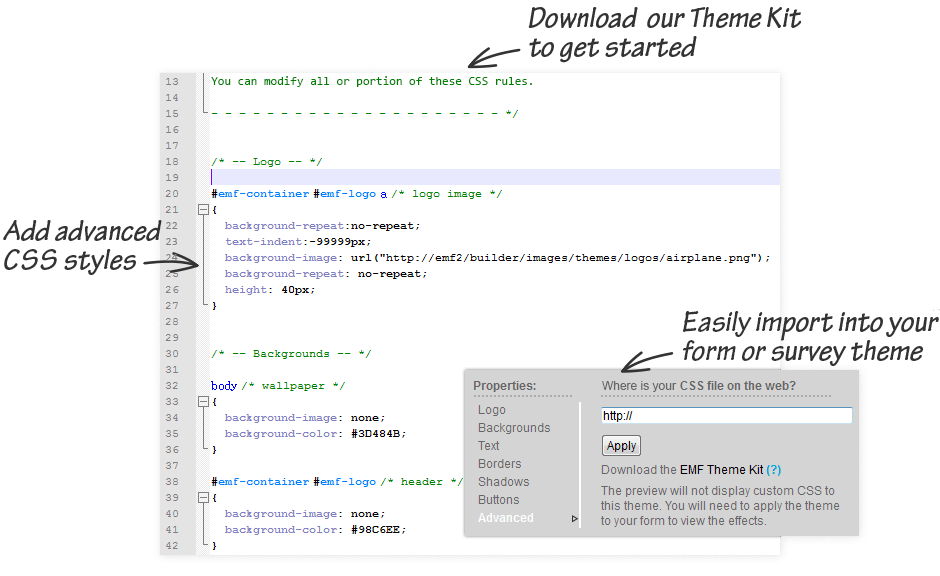Click the highlighted empty line 19
Image resolution: width=940 pixels, height=576 pixels.
tap(495, 177)
